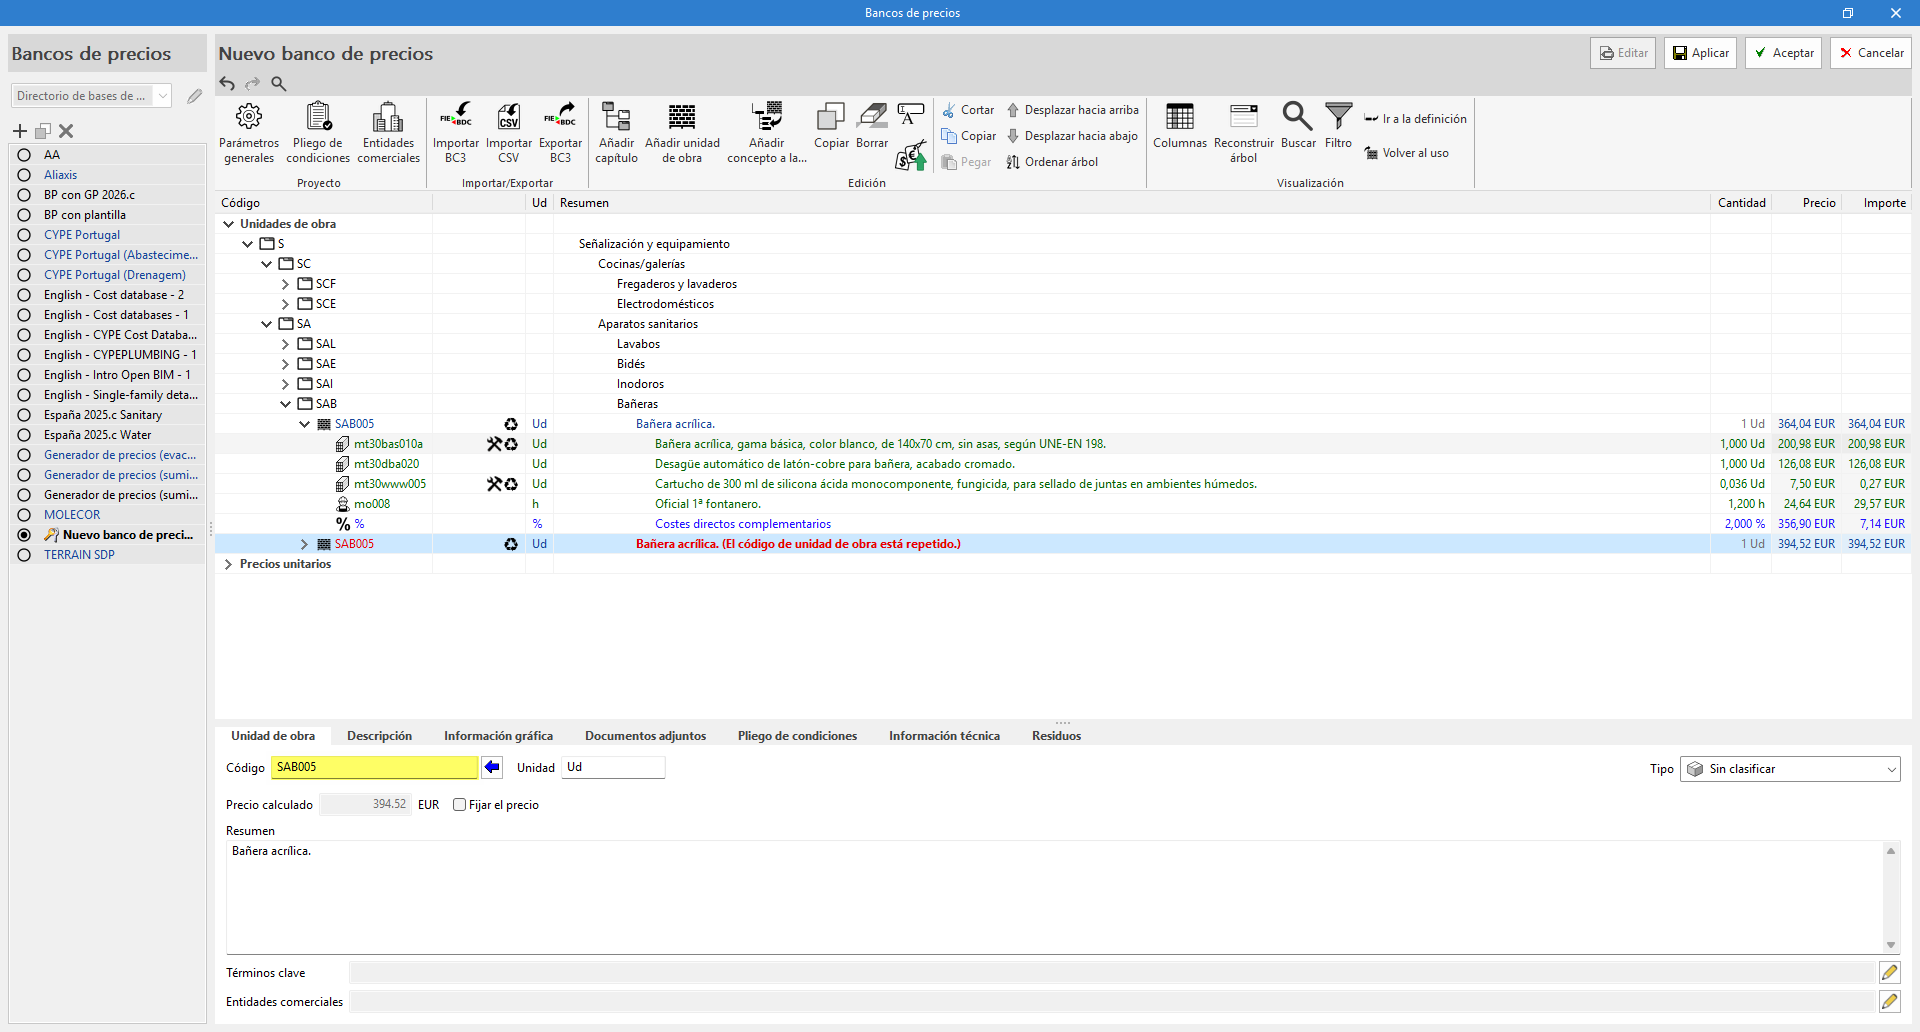
Task: Open the Información técnica tab
Action: [944, 736]
